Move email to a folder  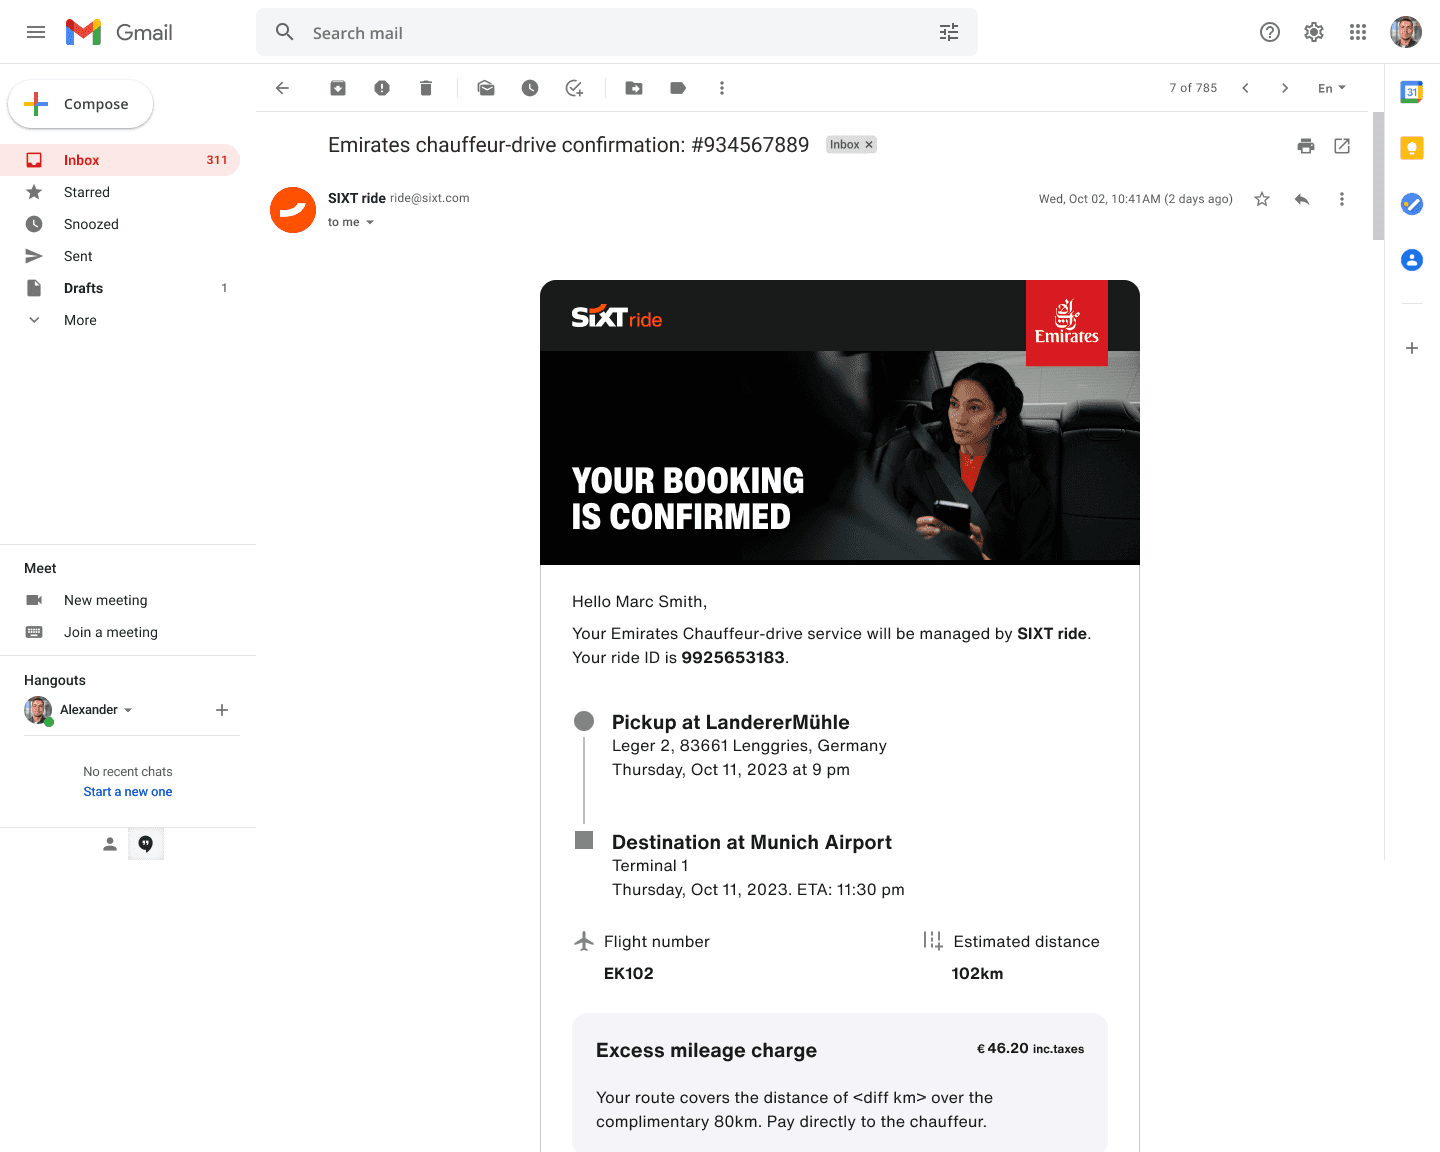click(634, 88)
